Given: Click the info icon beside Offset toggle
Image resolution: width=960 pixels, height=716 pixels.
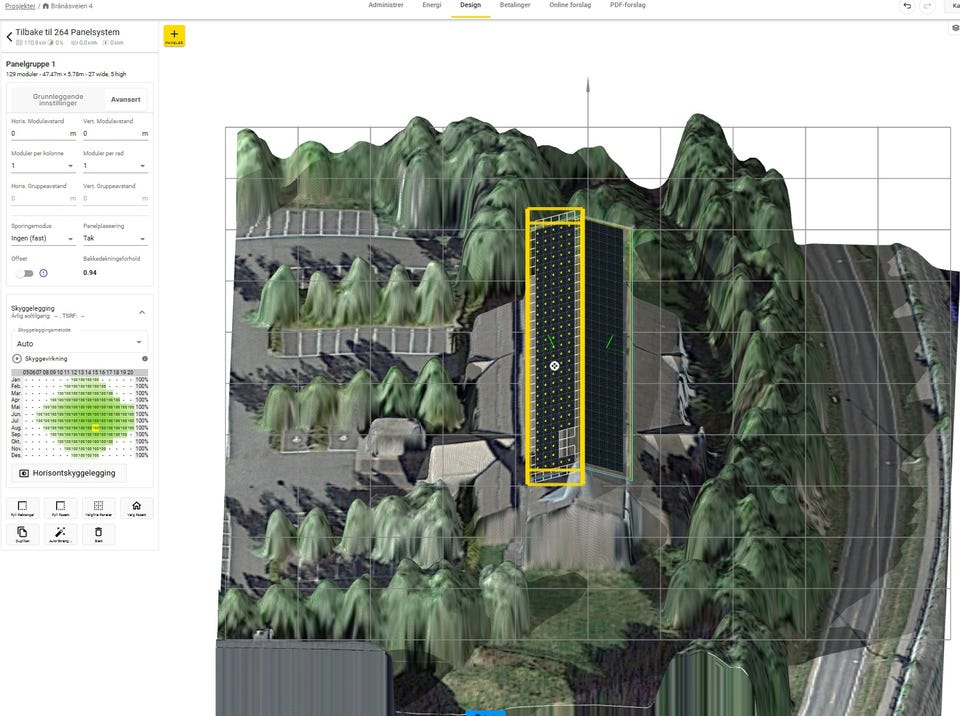Looking at the screenshot, I should pyautogui.click(x=43, y=273).
